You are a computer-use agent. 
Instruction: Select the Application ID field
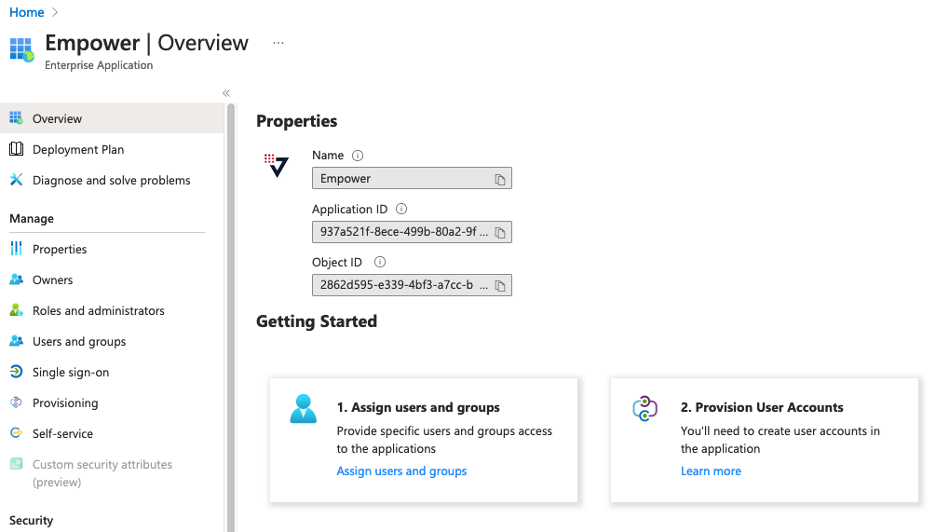click(x=412, y=232)
